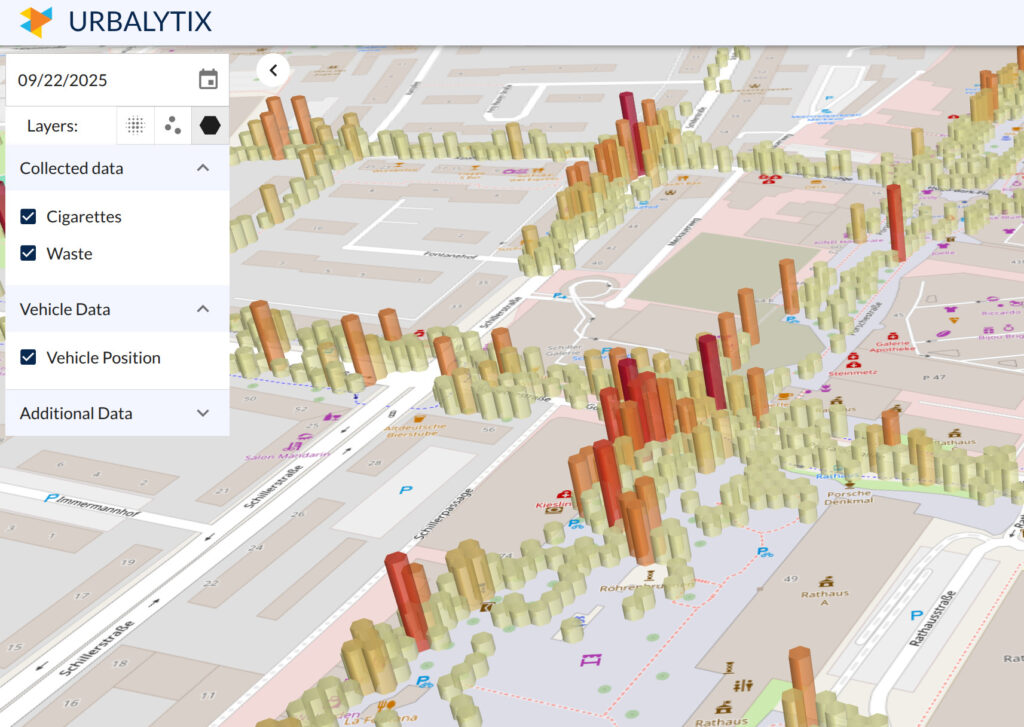Disable the Vehicle Position checkbox
The height and width of the screenshot is (727, 1024).
pos(28,357)
